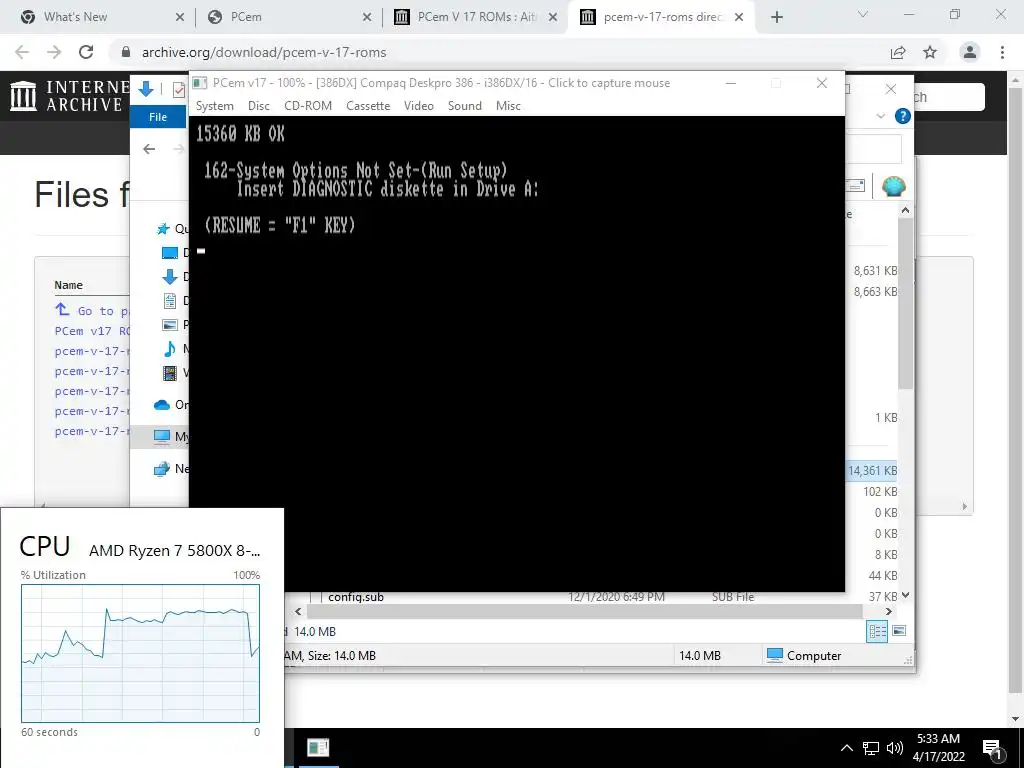Close the PCem browser tab
The height and width of the screenshot is (768, 1024).
367,18
